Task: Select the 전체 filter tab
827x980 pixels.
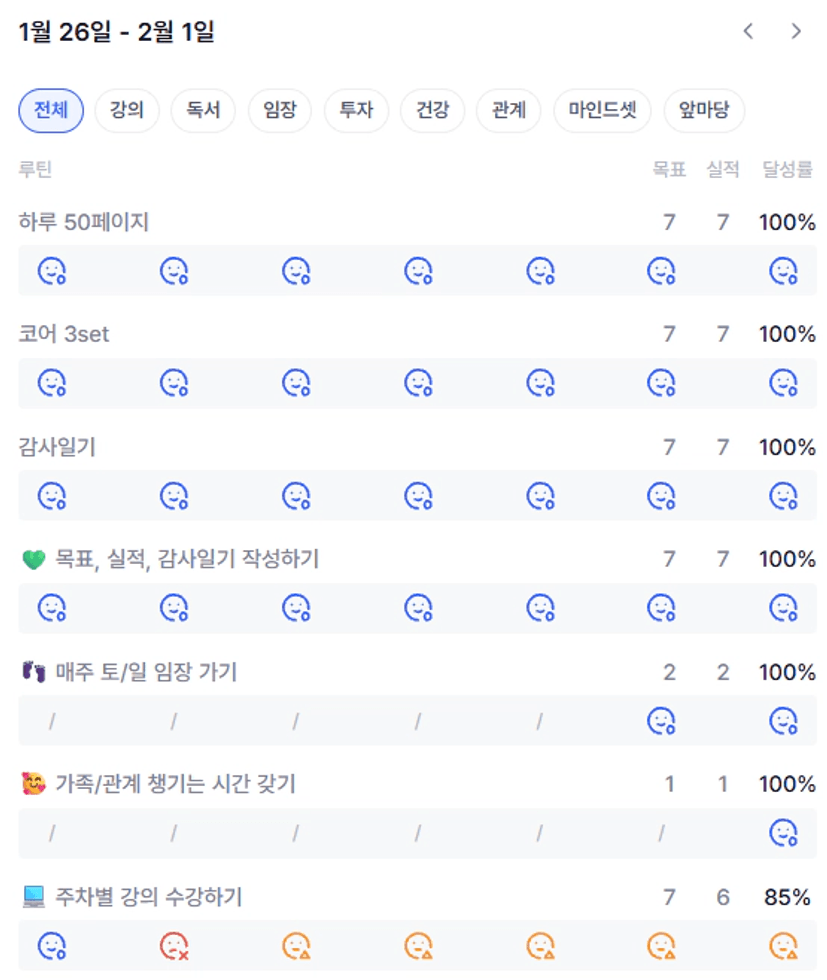Action: point(51,111)
